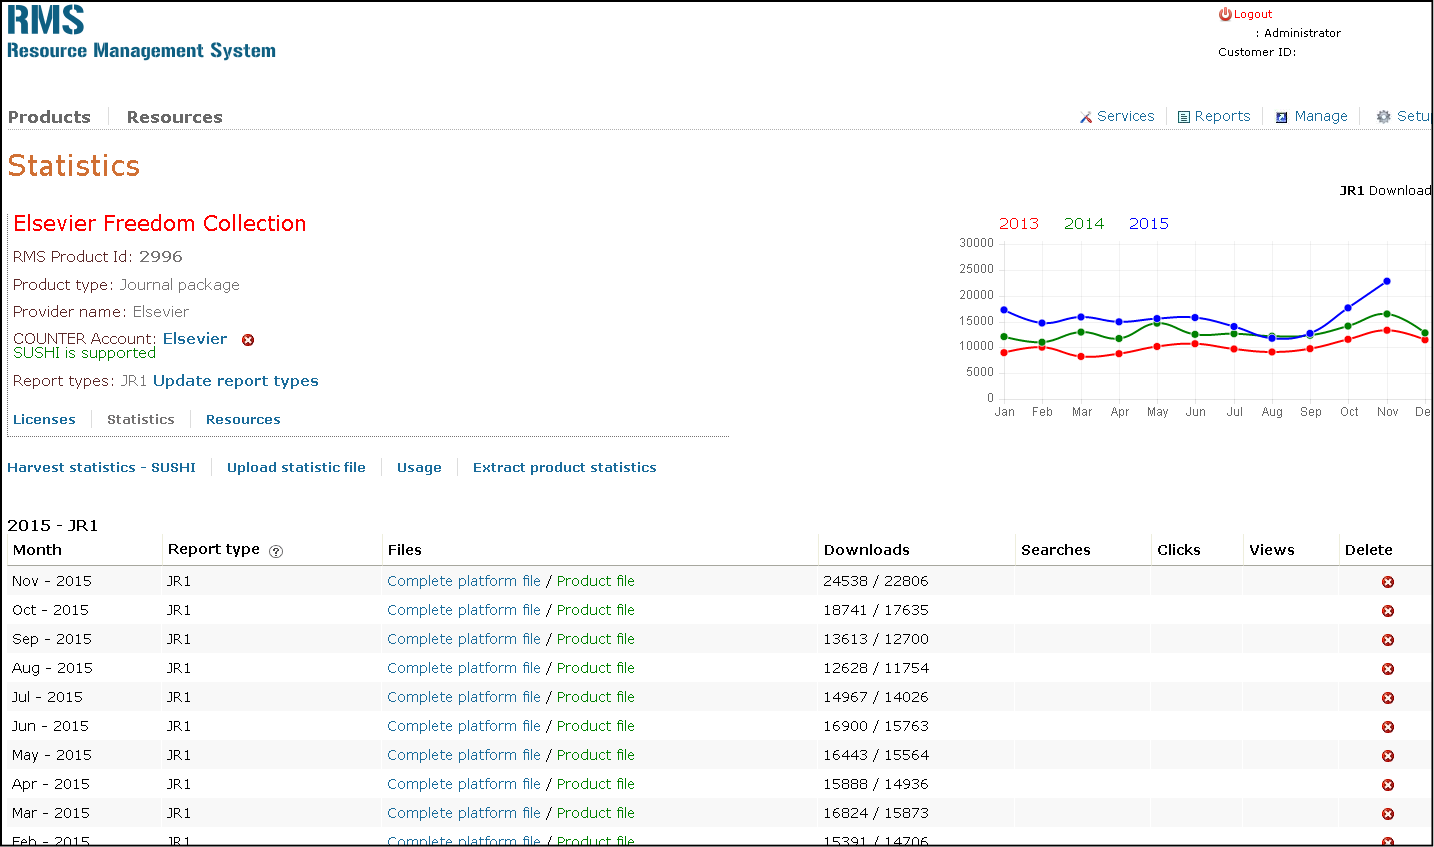Click the Logout power icon
Screen dimensions: 1434x847
pos(1225,14)
